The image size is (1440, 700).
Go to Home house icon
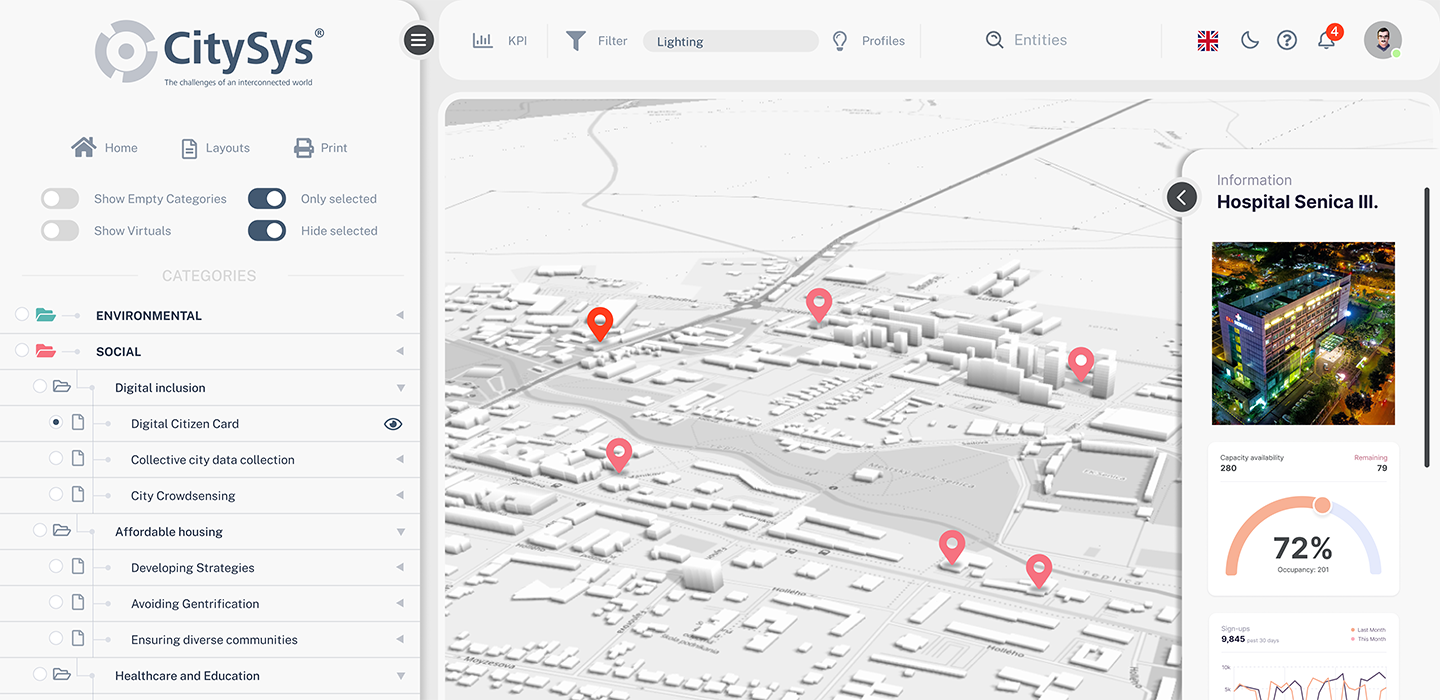84,147
